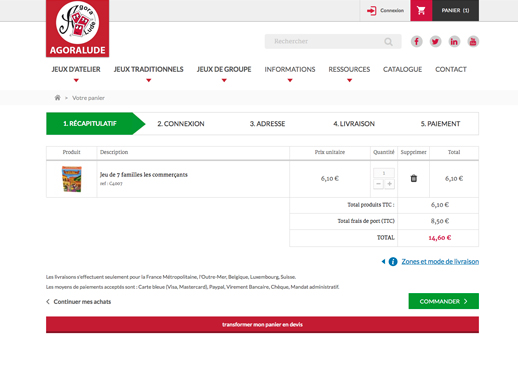Image resolution: width=518 pixels, height=372 pixels.
Task: Open the Contact menu item
Action: [x=451, y=69]
